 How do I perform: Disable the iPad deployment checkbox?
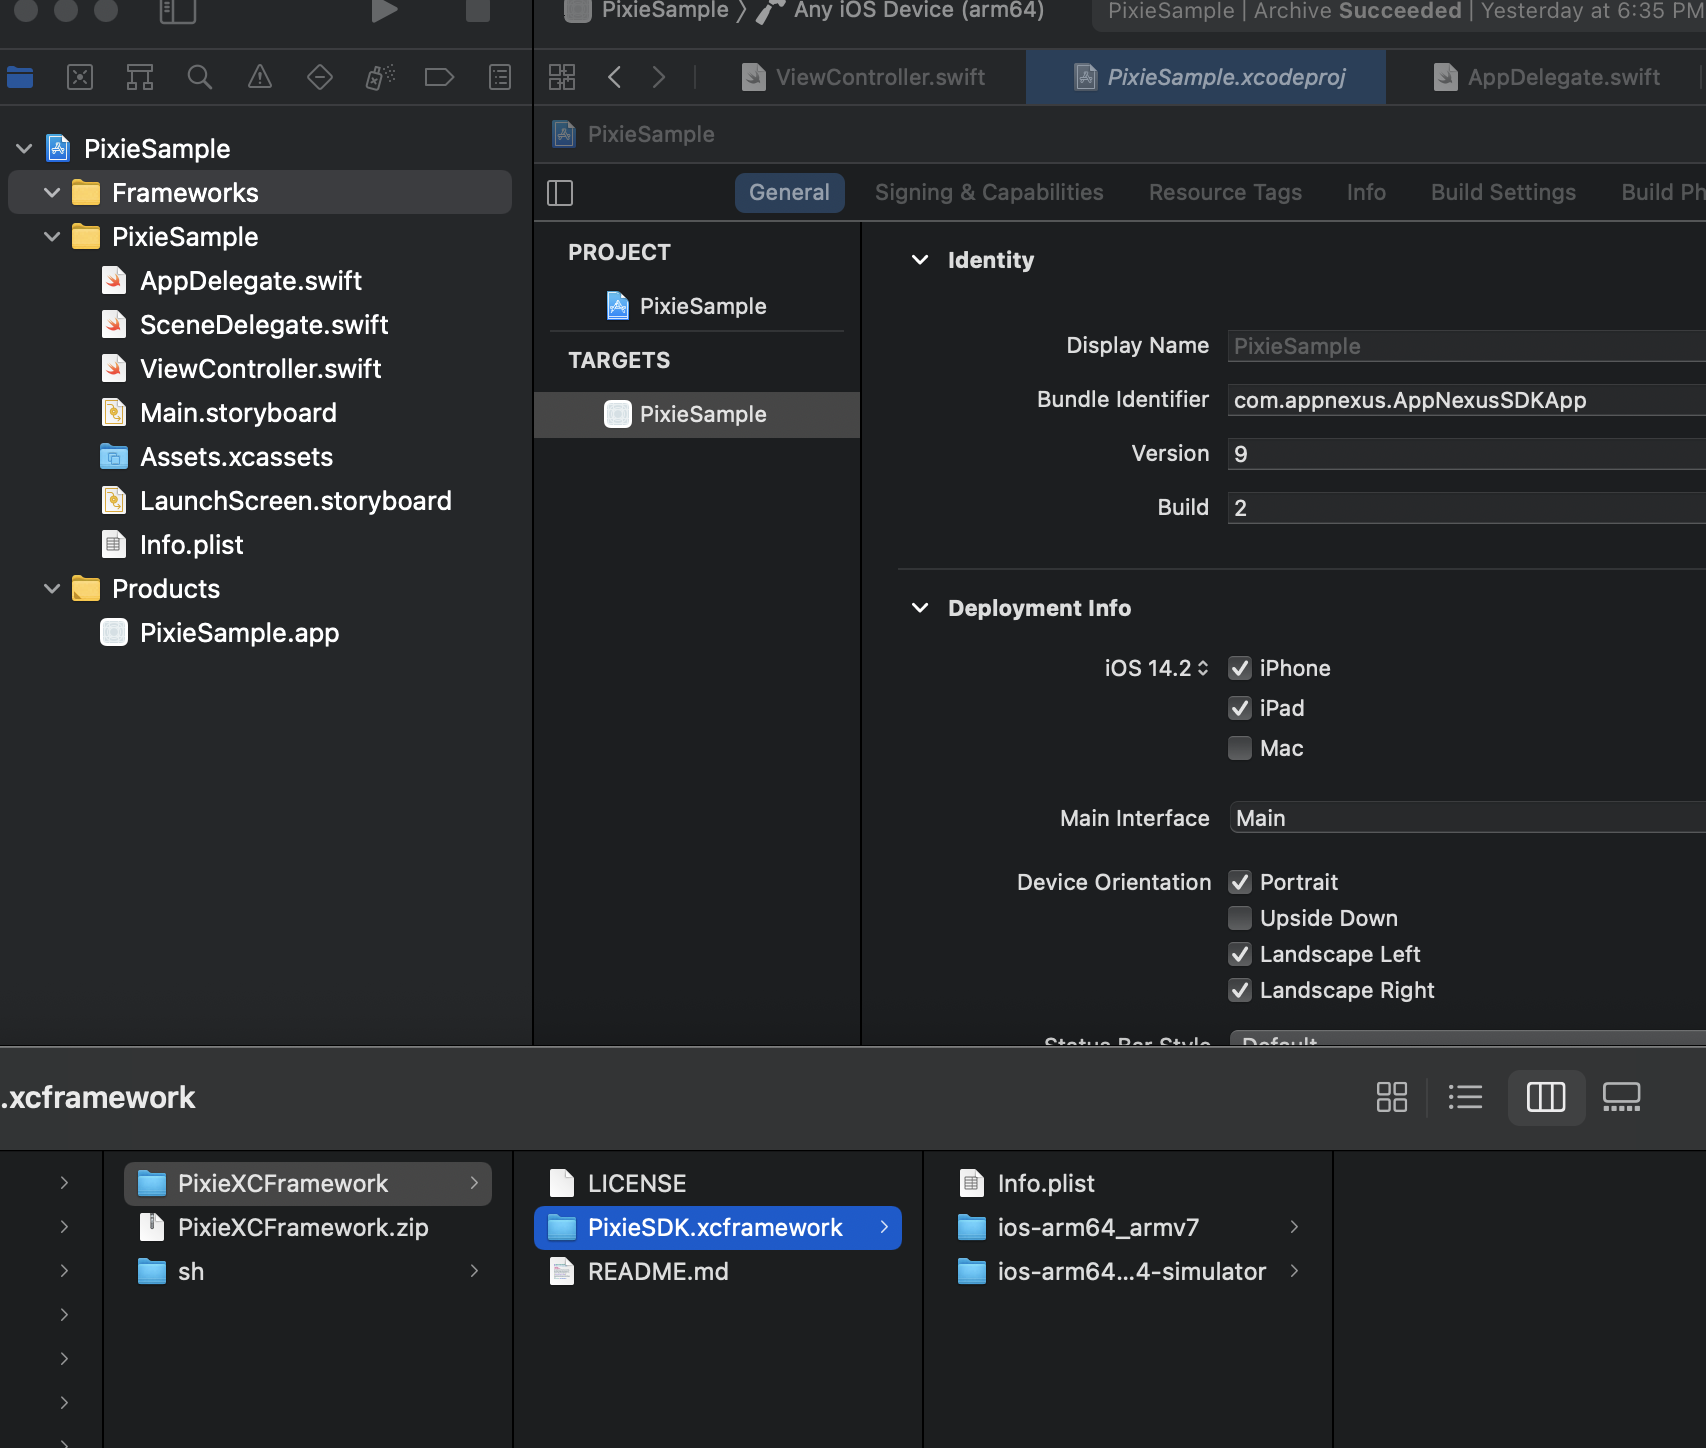tap(1239, 708)
